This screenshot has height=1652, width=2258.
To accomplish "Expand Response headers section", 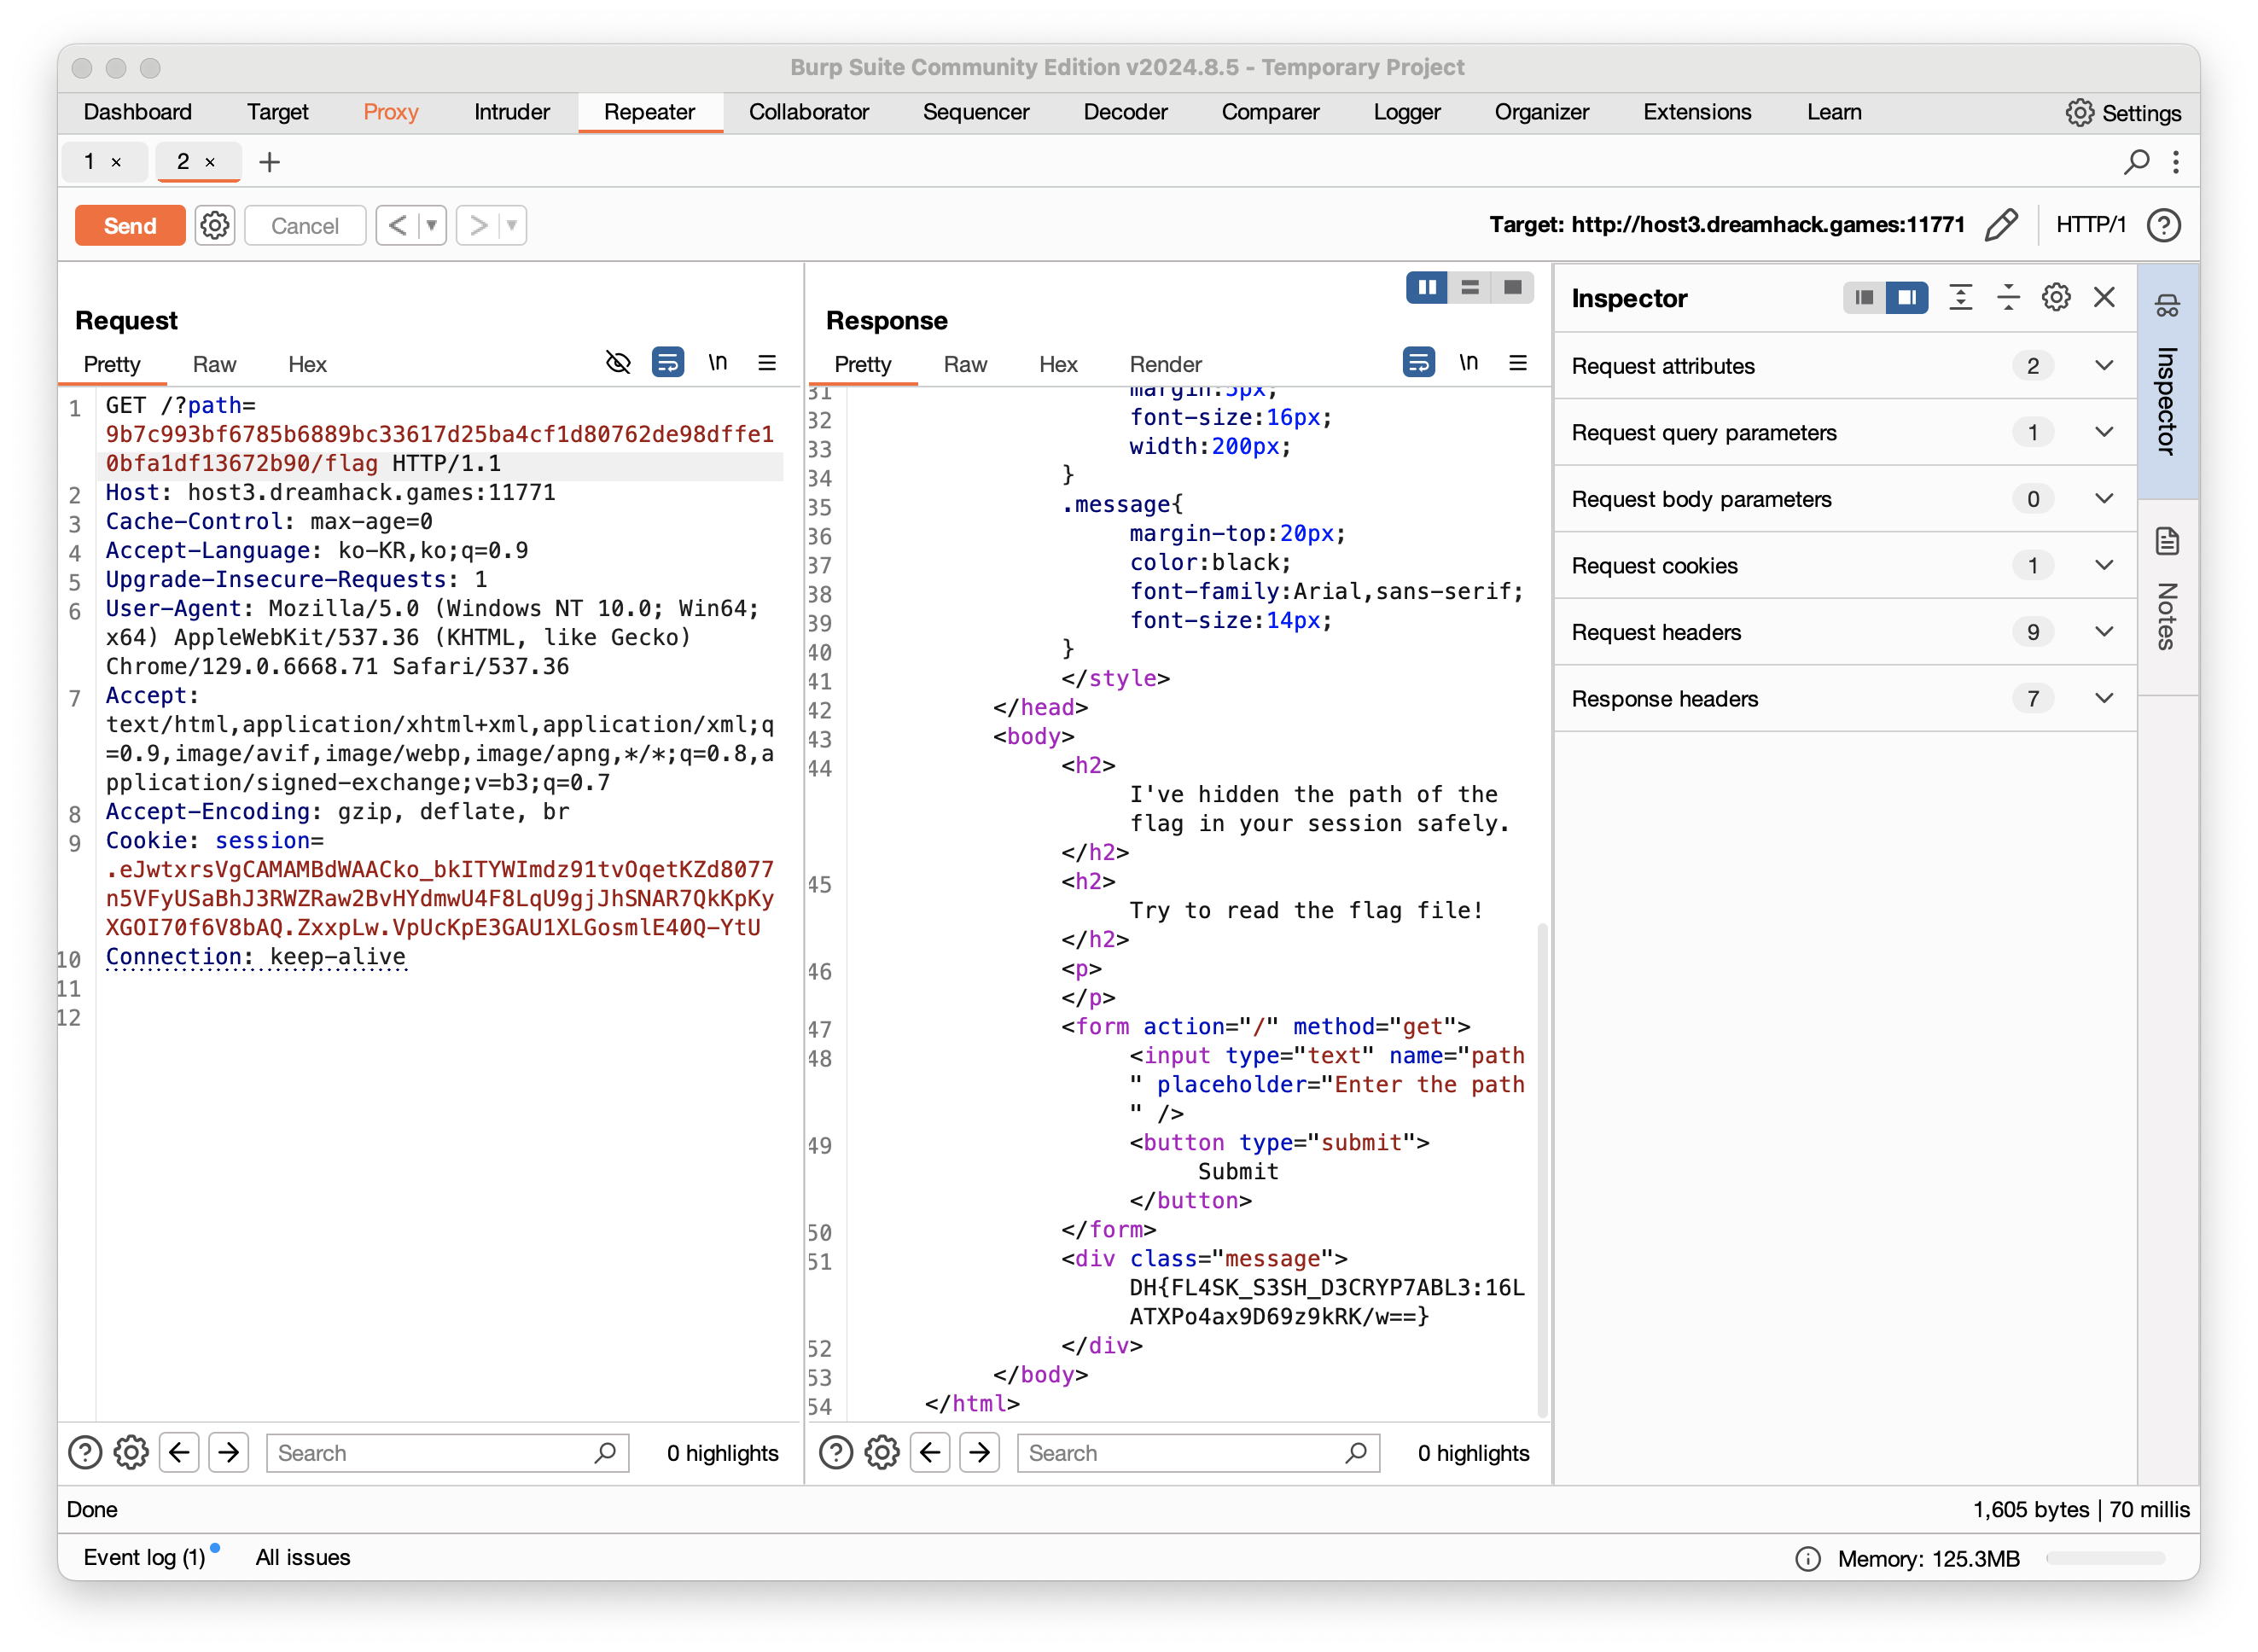I will 2104,698.
